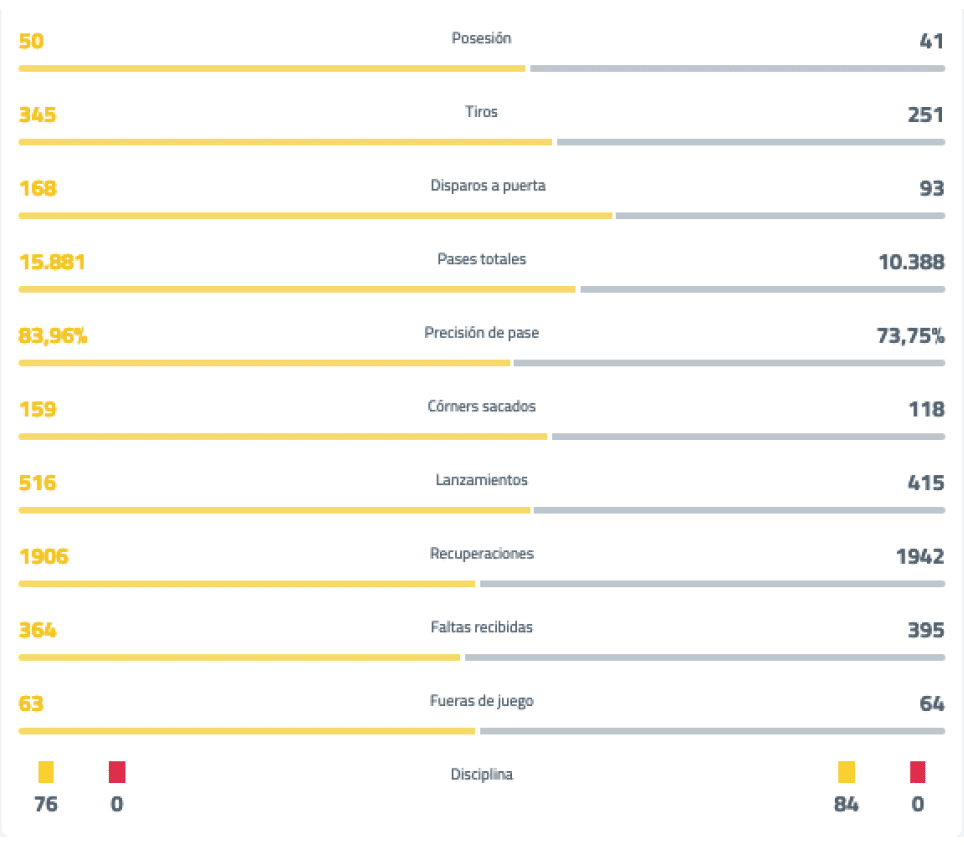Select the Disciplina label
The width and height of the screenshot is (964, 845).
tap(481, 775)
